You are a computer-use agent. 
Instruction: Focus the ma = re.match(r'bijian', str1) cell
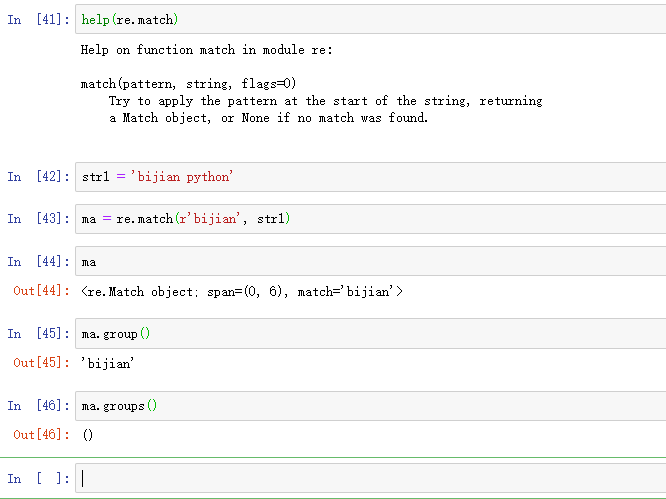(370, 219)
